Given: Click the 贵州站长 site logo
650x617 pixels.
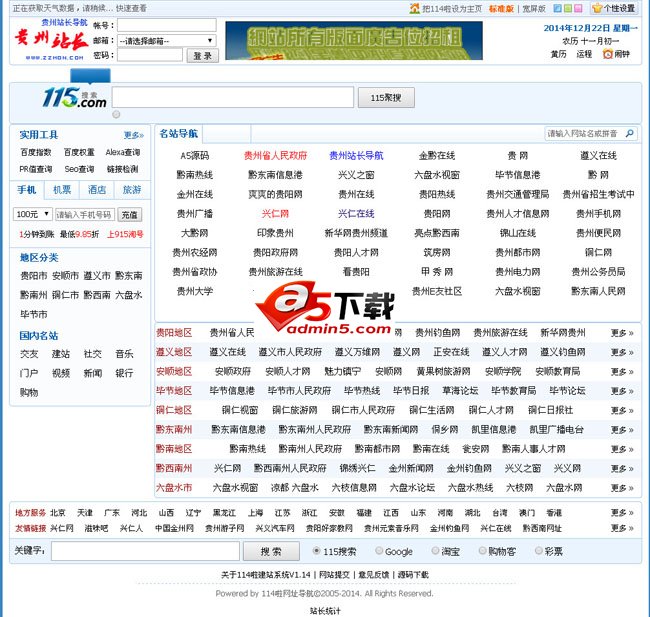Looking at the screenshot, I should (x=51, y=42).
